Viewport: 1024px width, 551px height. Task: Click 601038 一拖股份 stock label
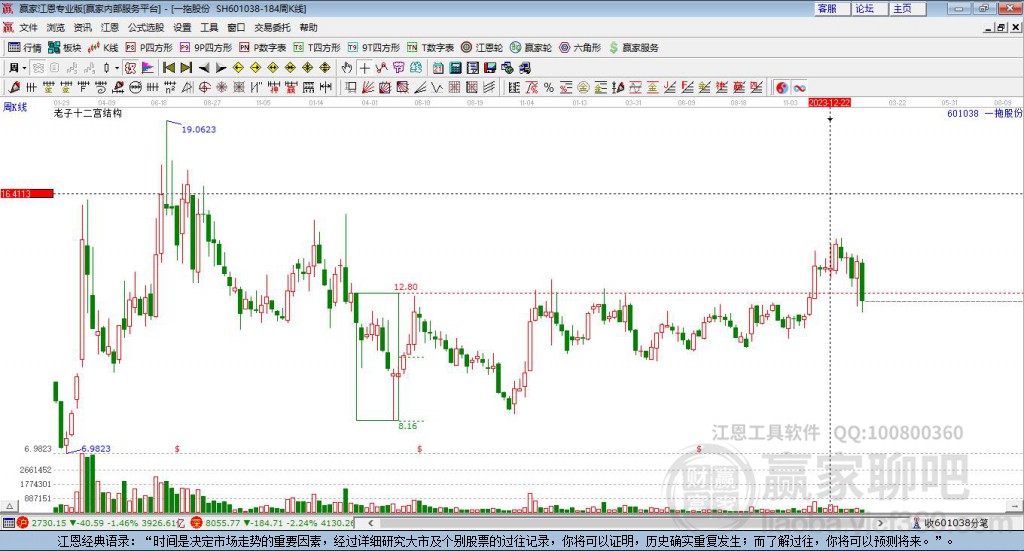tap(984, 113)
